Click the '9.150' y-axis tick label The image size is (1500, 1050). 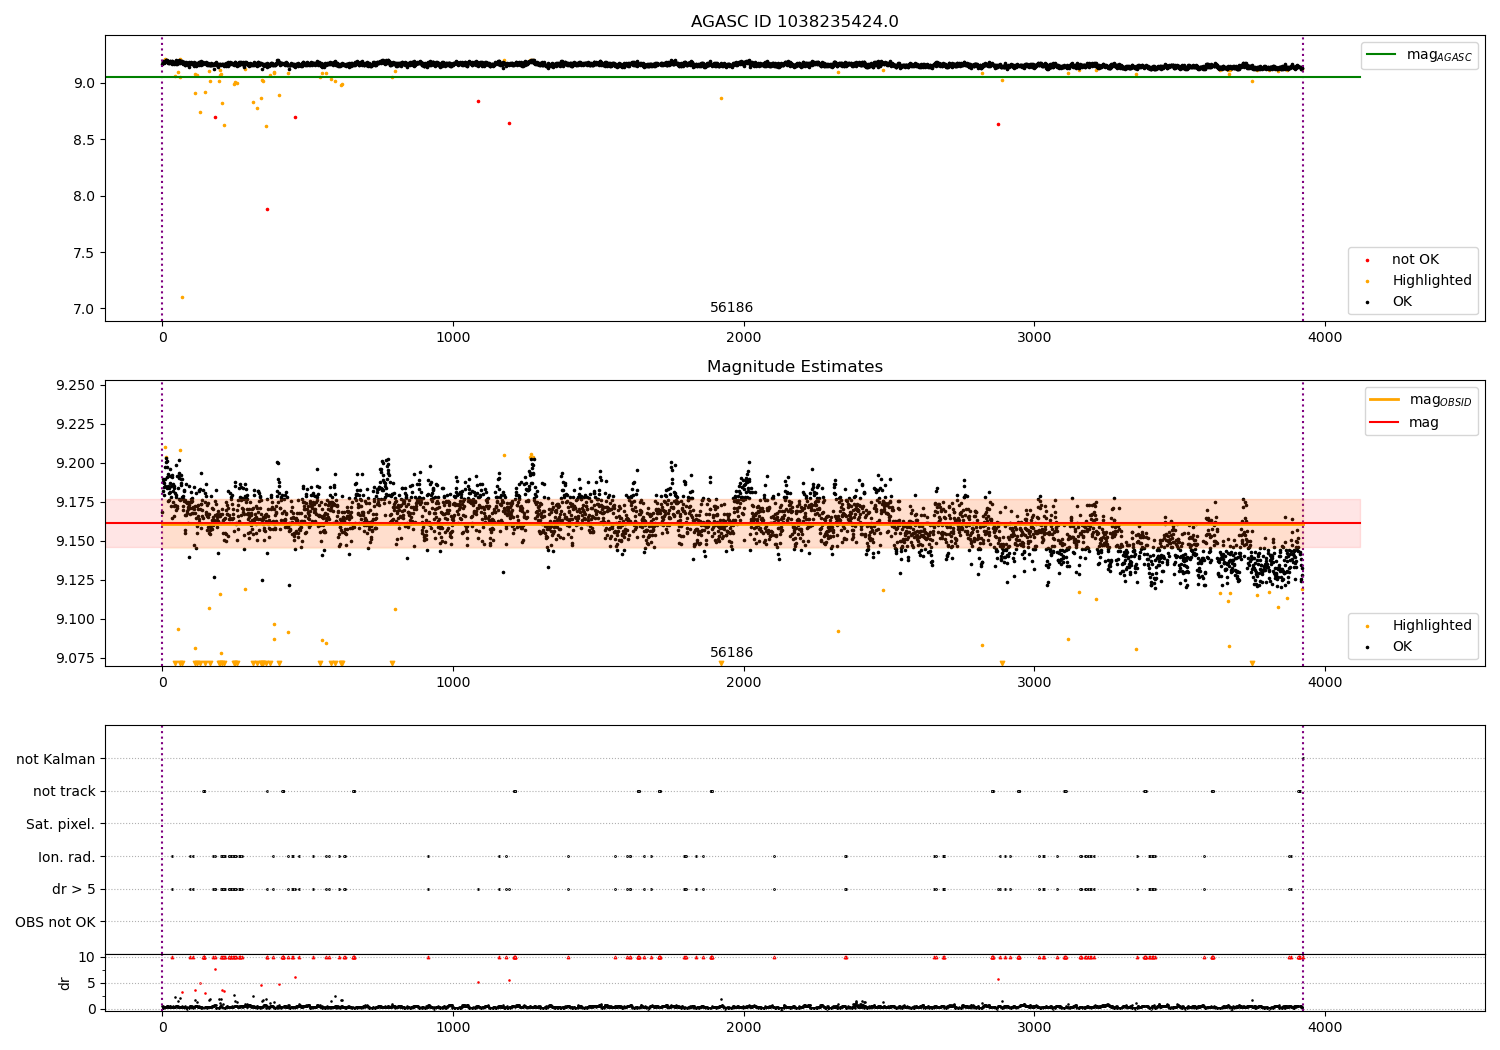pyautogui.click(x=75, y=542)
